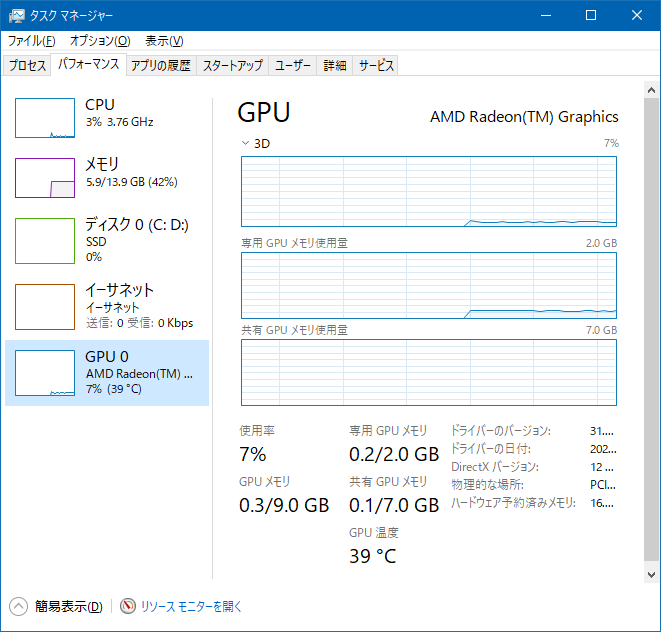Go to the ユーザー tab

293,65
